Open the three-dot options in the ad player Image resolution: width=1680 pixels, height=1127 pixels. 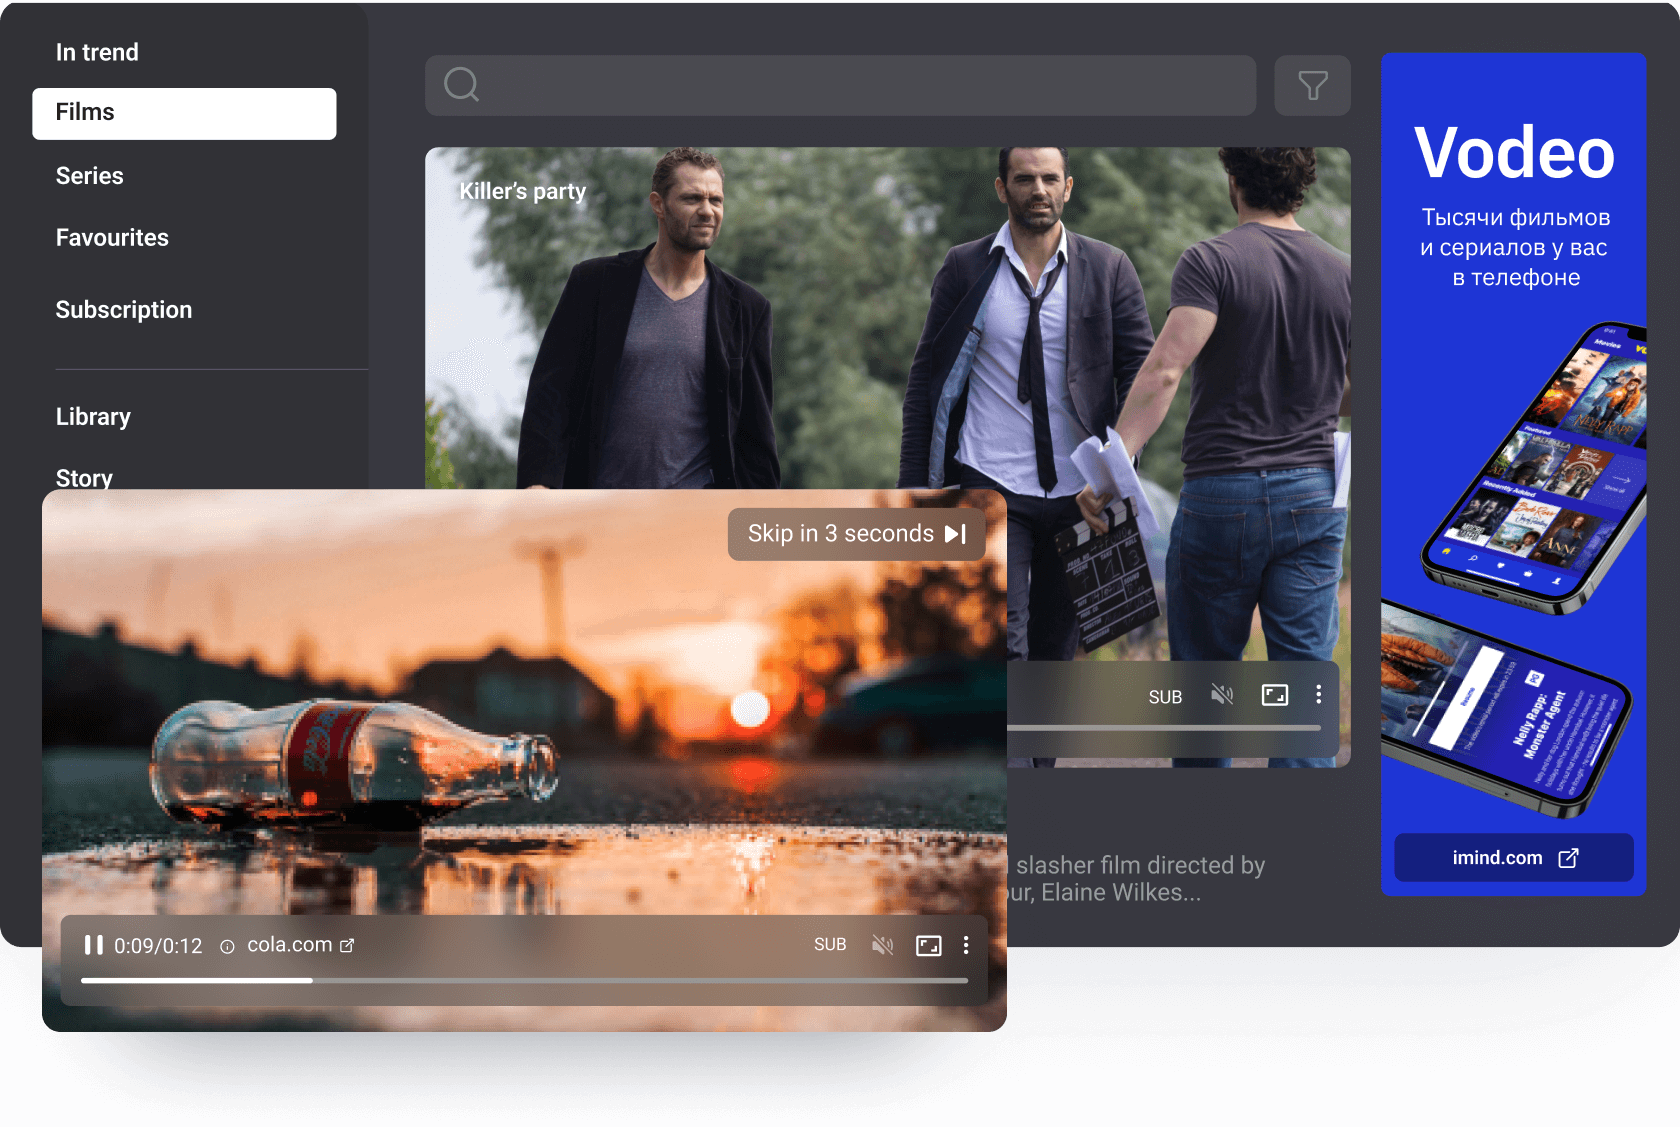[x=965, y=944]
